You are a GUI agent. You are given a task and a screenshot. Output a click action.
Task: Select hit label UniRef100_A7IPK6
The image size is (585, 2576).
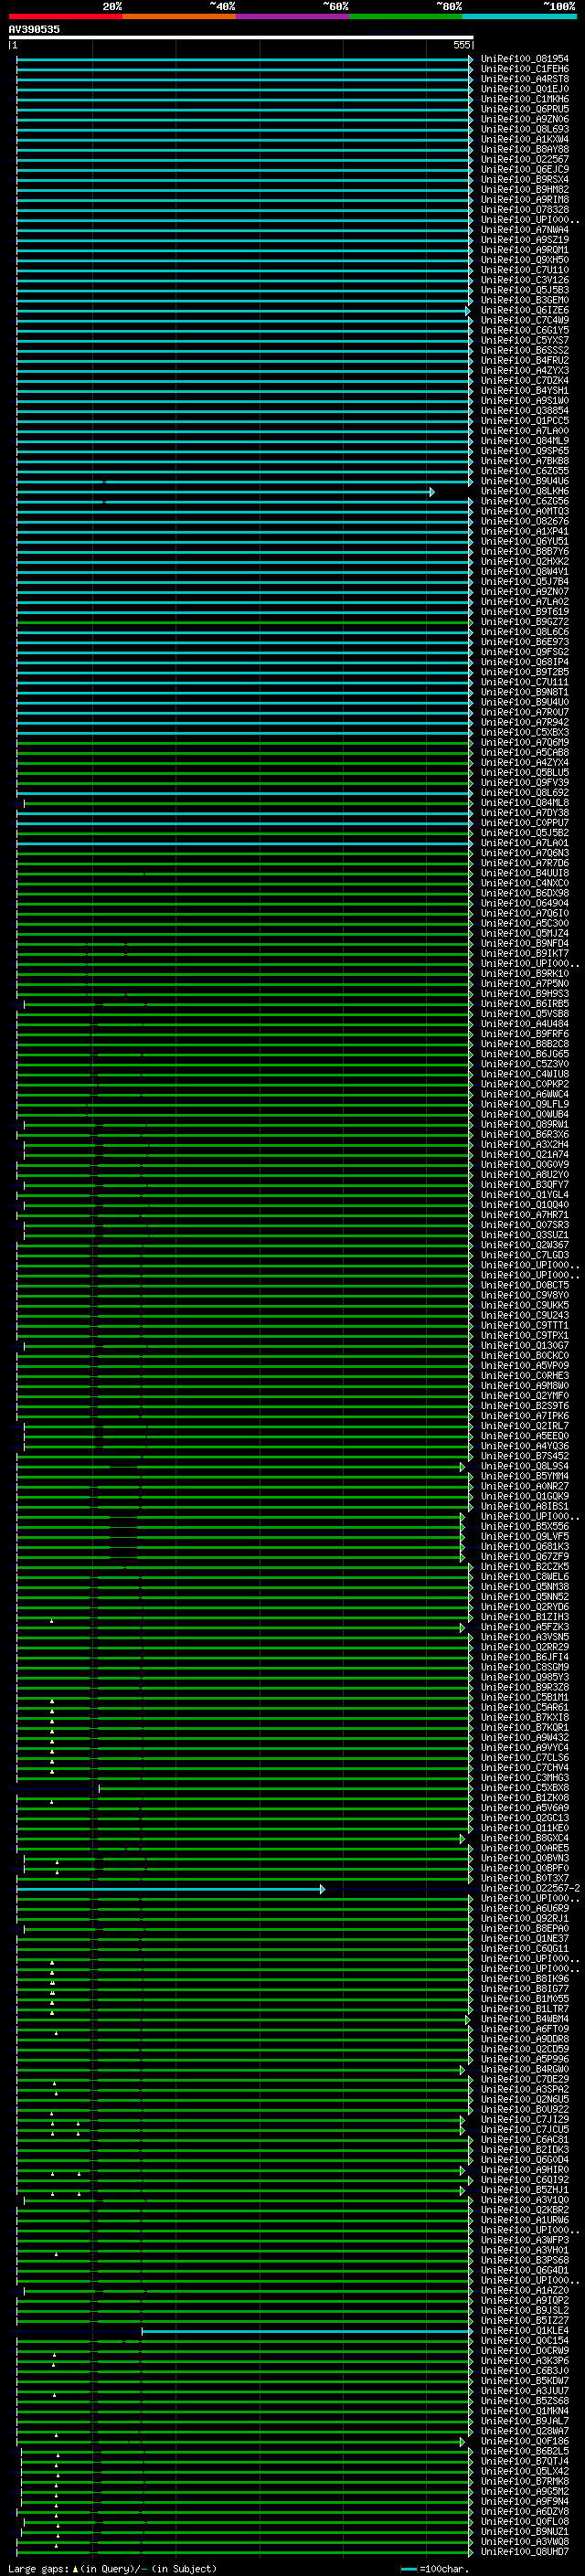tap(525, 1416)
